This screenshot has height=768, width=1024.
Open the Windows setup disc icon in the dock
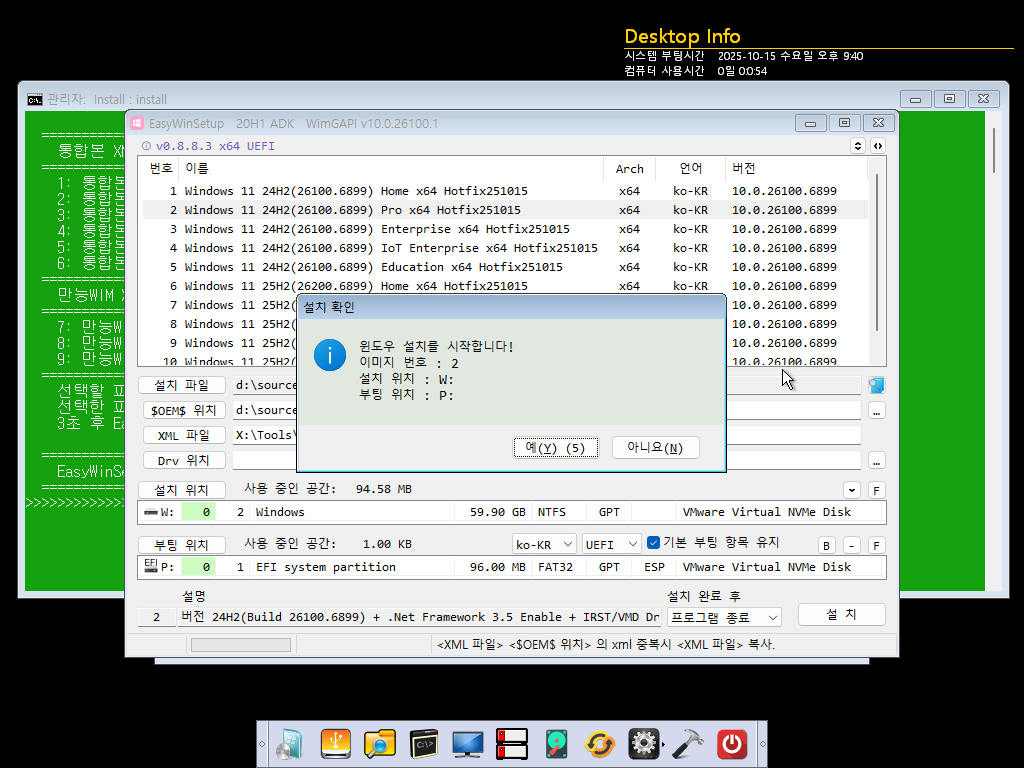coord(290,744)
